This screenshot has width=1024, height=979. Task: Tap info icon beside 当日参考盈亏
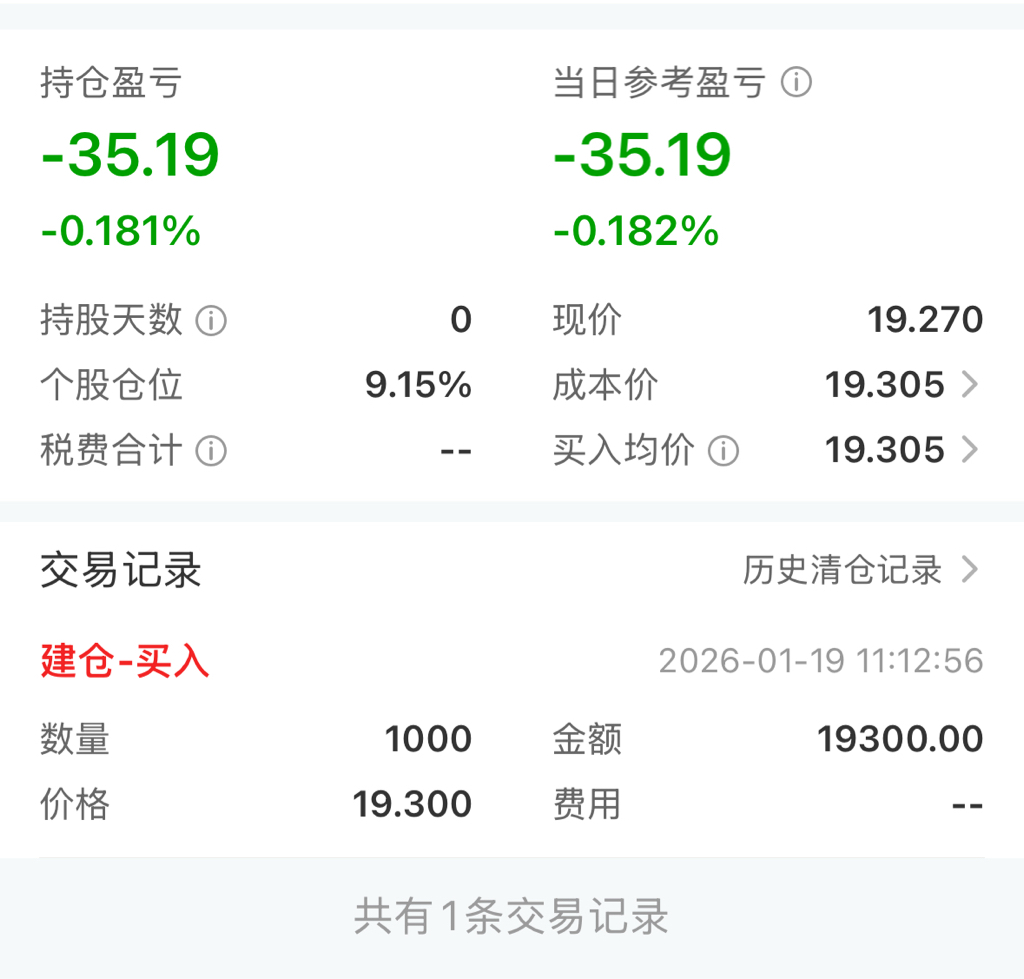coord(796,82)
